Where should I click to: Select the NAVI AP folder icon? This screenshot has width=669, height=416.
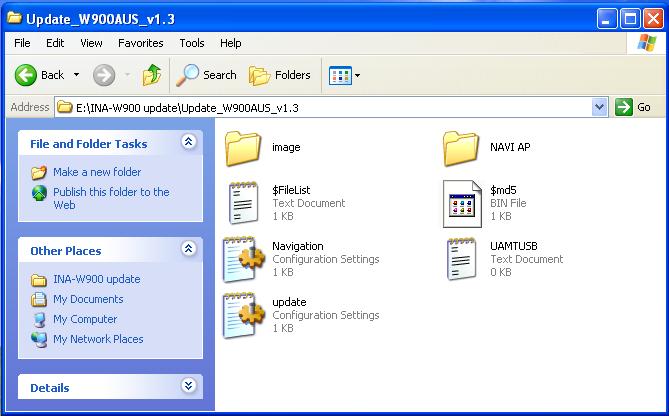tap(461, 148)
